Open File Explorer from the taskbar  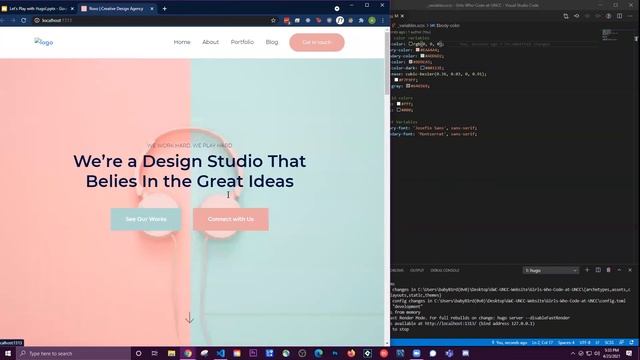(171, 353)
